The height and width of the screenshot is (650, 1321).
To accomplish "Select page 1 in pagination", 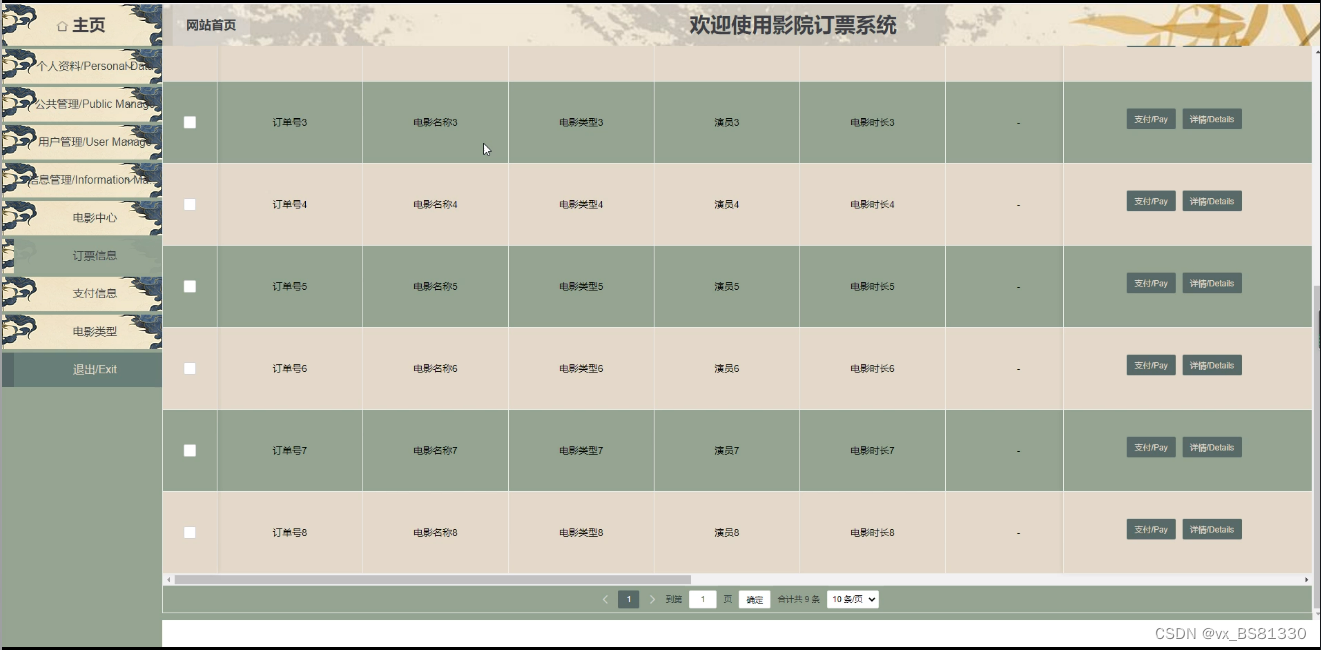I will tap(628, 600).
